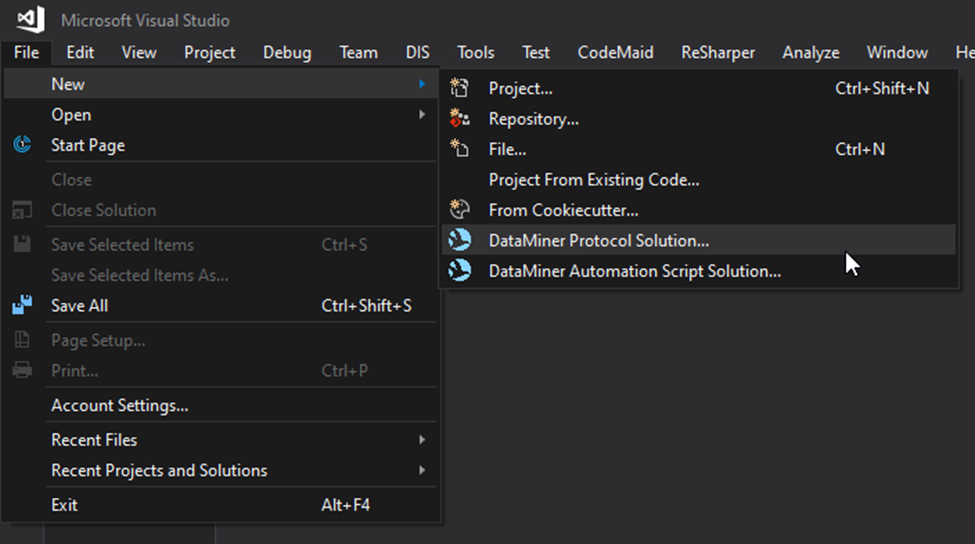Click the DataMiner Protocol Solution icon

coord(460,240)
